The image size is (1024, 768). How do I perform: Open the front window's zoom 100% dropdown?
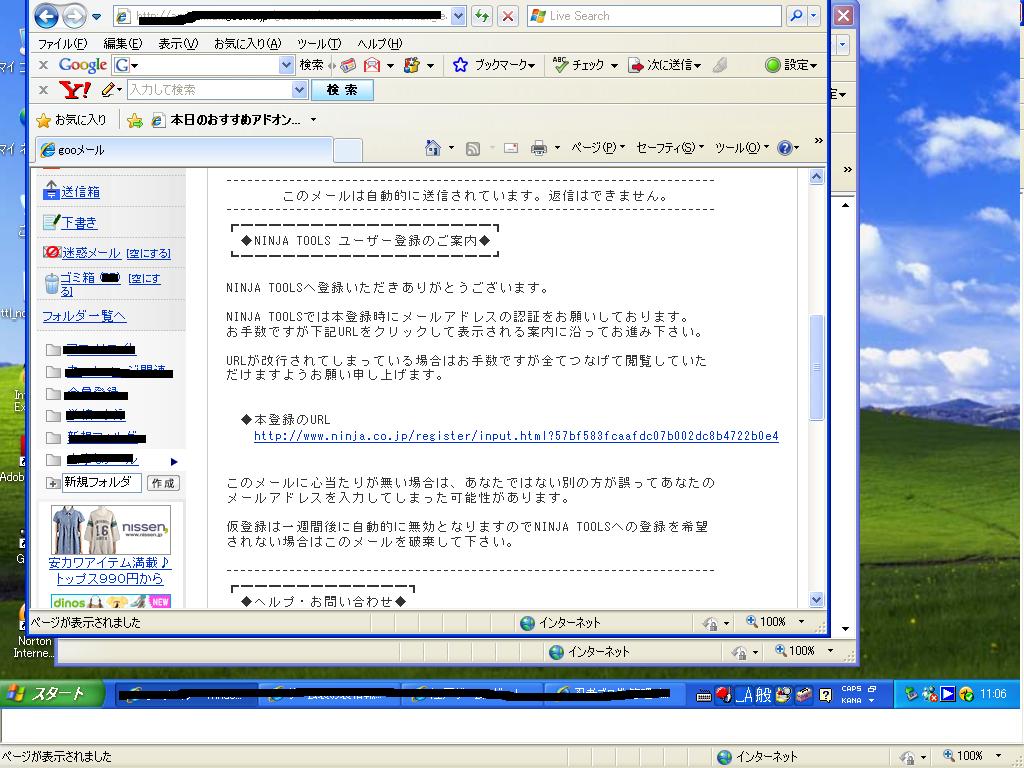[801, 622]
